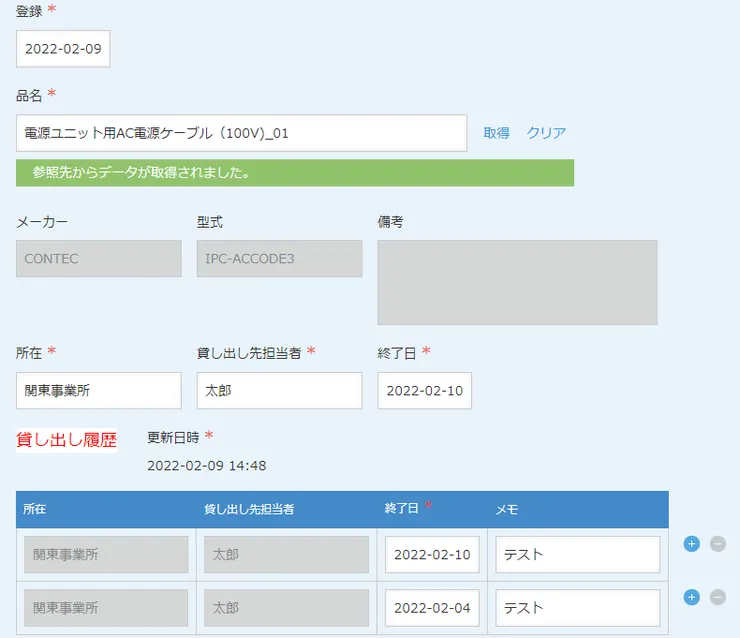Click the 取得 link next to 品名
The image size is (740, 638).
tap(496, 133)
